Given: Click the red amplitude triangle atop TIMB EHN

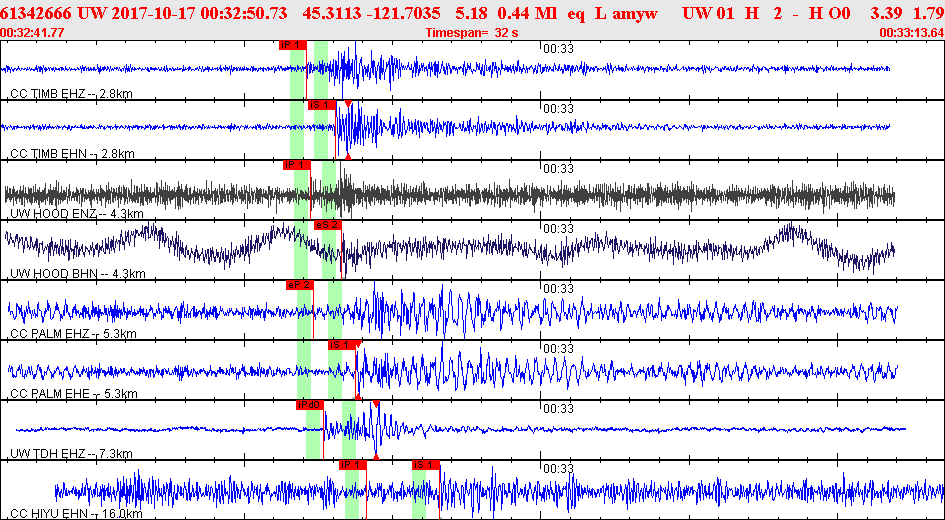Looking at the screenshot, I should click(x=348, y=104).
